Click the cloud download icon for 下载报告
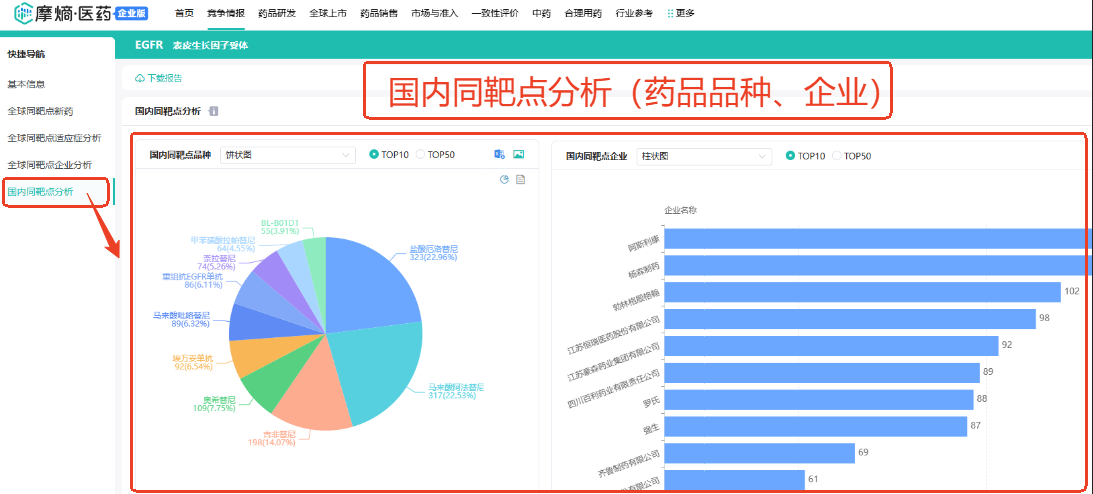 (x=140, y=78)
